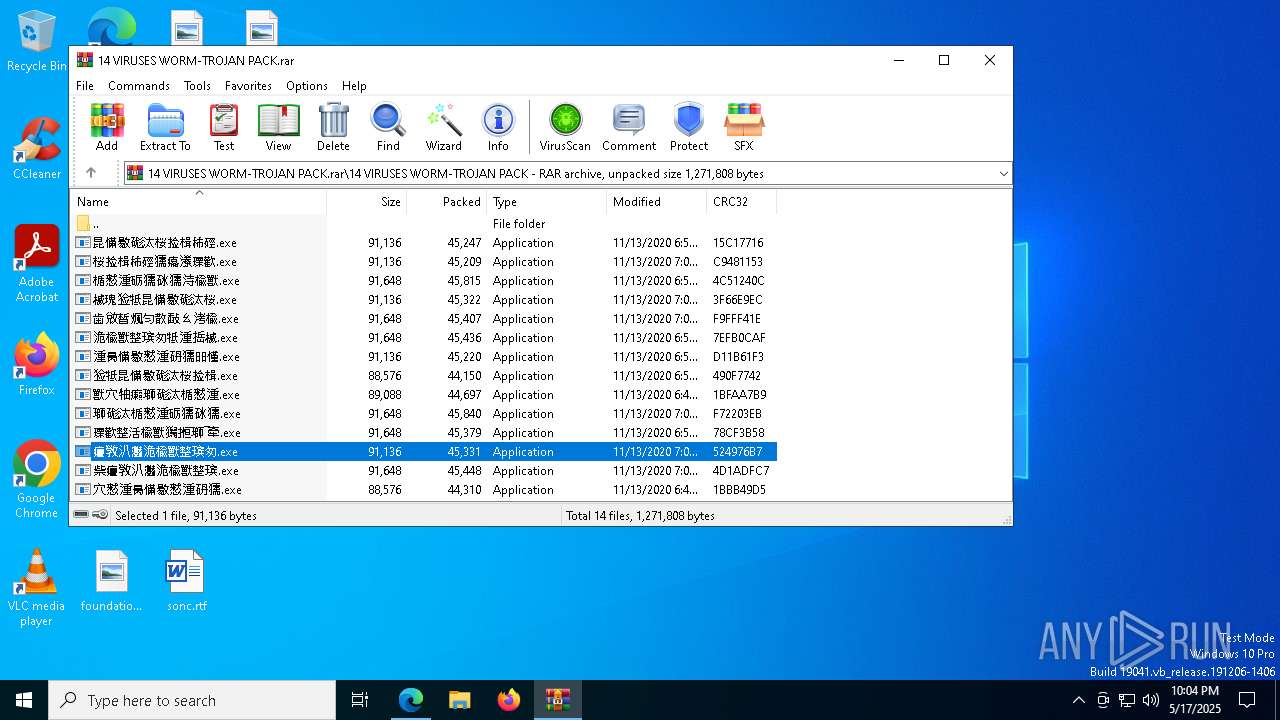Open the Comment toolbar icon
The height and width of the screenshot is (720, 1280).
[629, 127]
